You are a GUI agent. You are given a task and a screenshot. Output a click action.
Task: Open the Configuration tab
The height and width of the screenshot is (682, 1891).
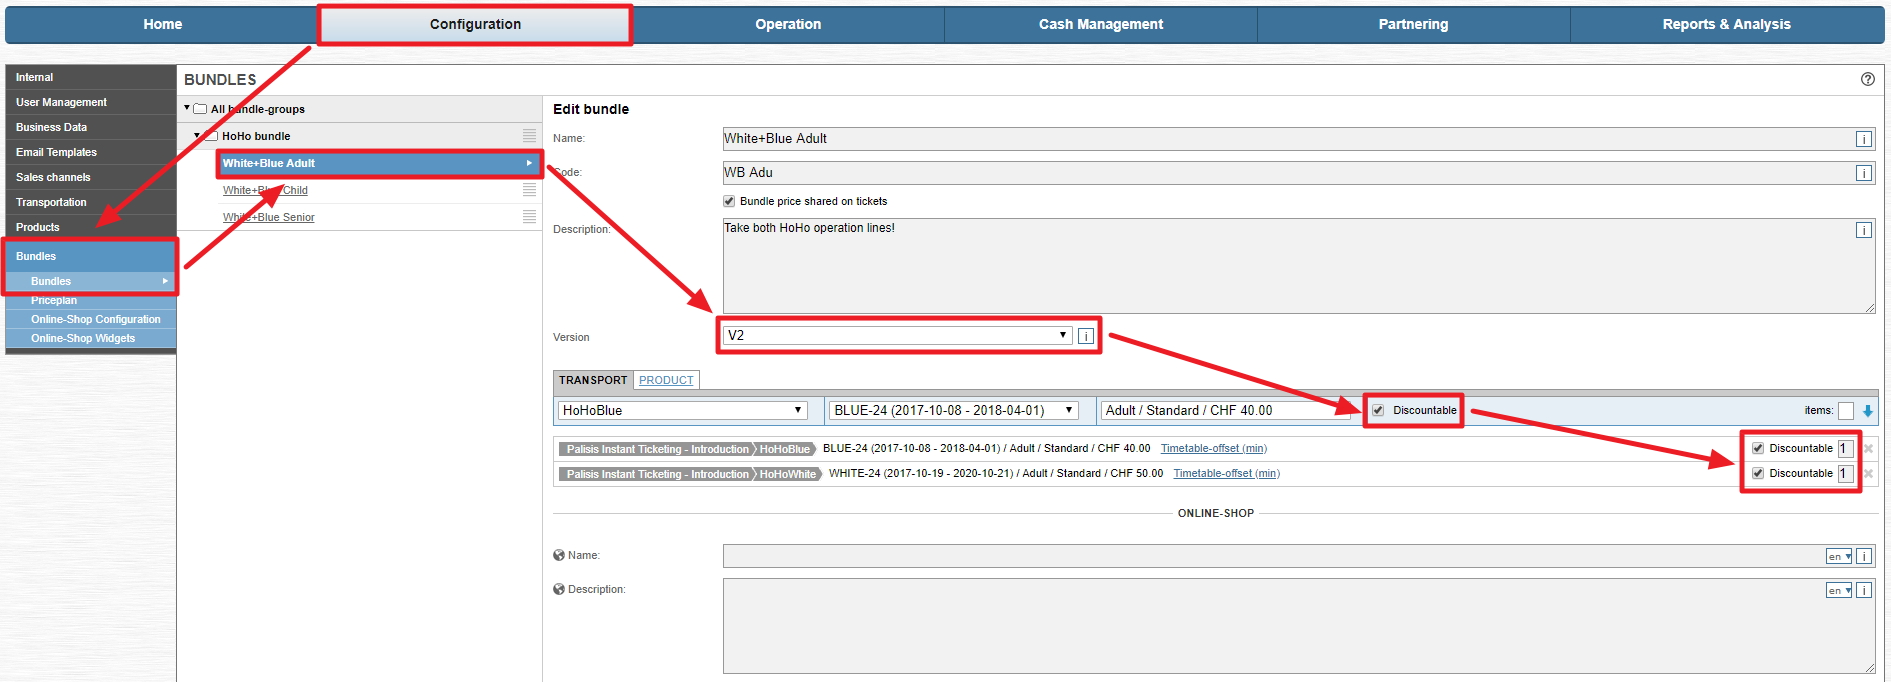click(475, 24)
